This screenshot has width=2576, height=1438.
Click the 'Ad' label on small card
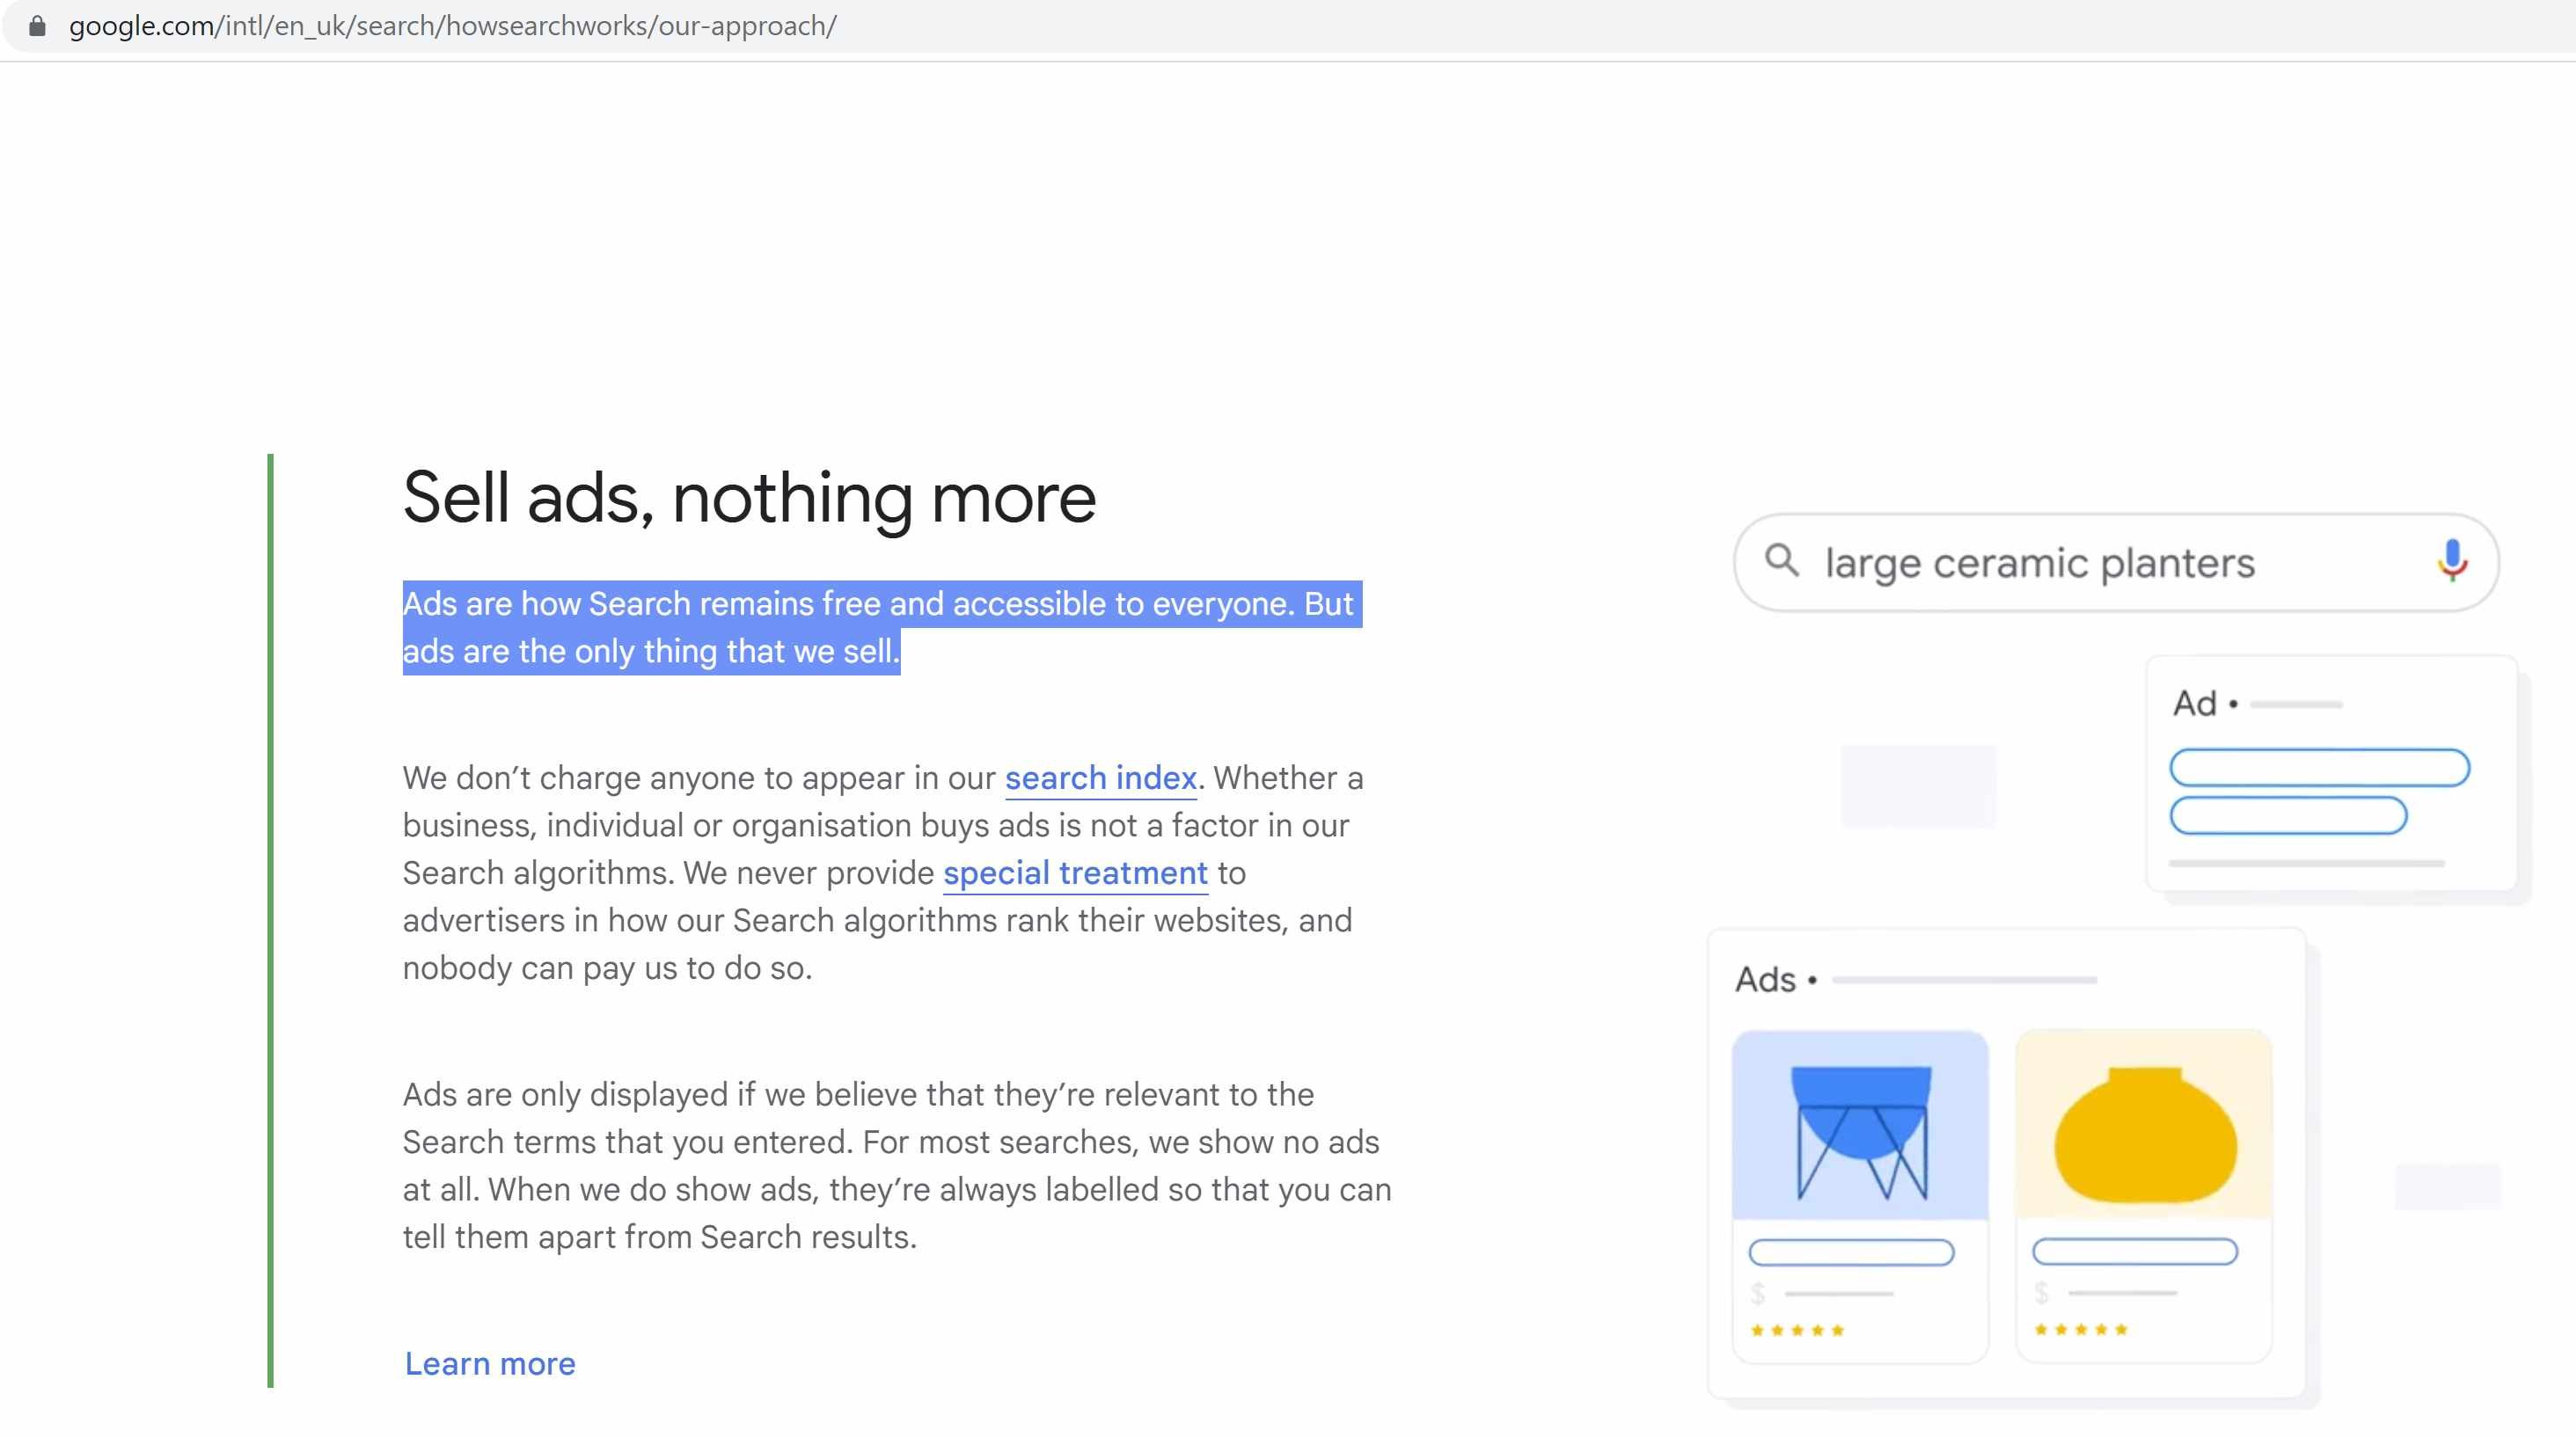[x=2195, y=704]
